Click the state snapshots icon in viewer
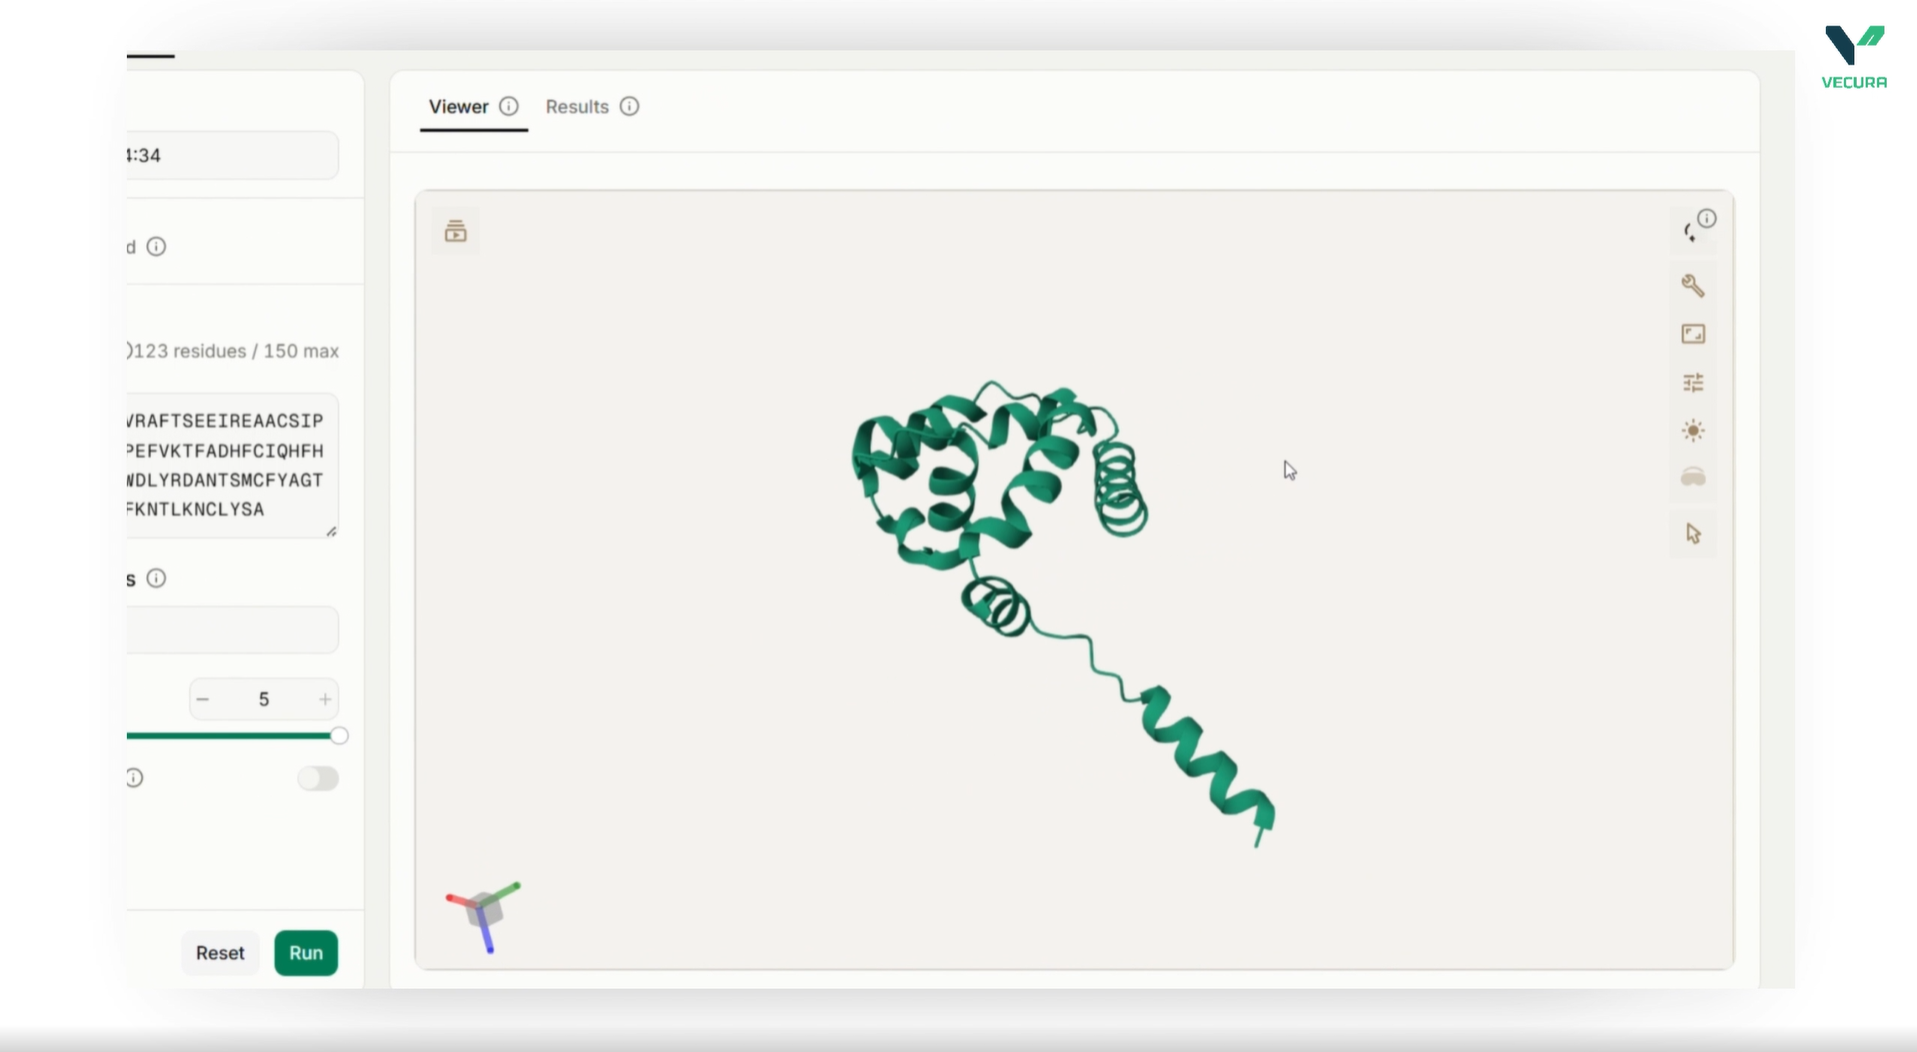The height and width of the screenshot is (1052, 1917). (x=456, y=231)
